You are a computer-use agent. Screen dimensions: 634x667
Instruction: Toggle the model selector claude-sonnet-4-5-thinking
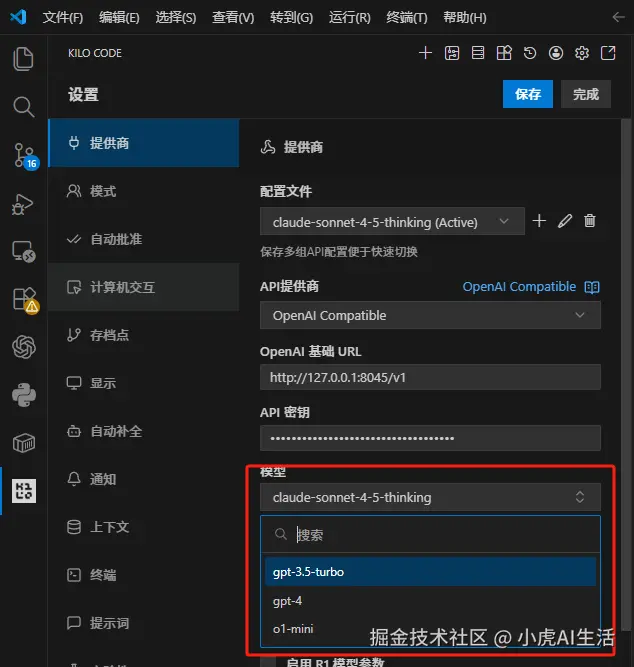click(430, 497)
